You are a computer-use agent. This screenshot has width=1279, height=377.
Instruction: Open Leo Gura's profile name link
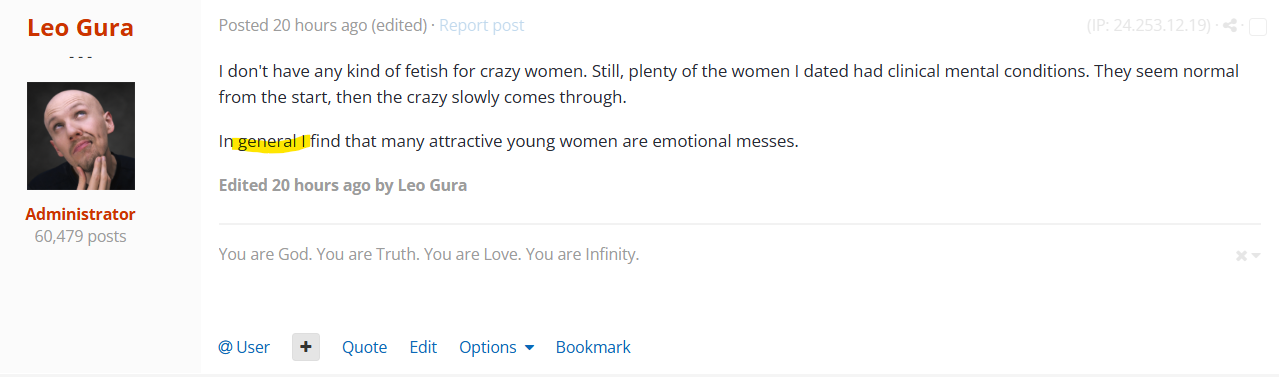point(80,27)
